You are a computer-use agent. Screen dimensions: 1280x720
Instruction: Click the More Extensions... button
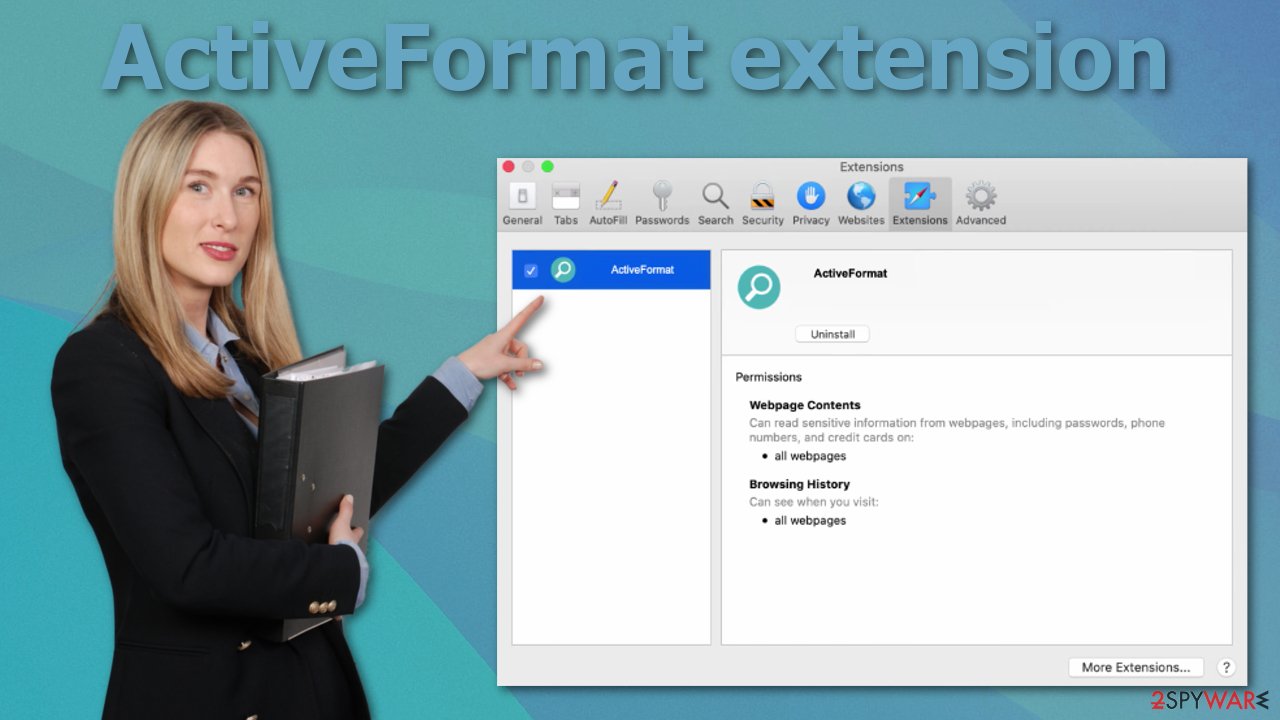point(1136,667)
